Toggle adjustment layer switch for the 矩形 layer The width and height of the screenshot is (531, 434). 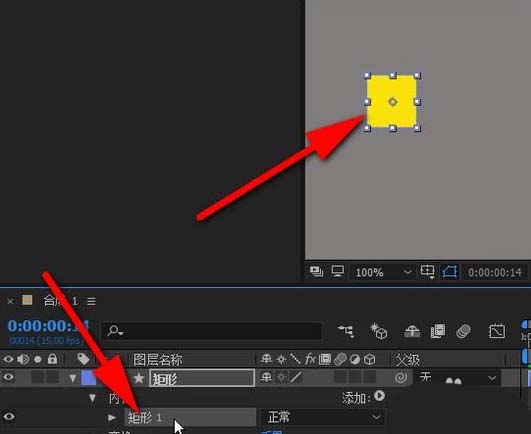click(x=355, y=377)
